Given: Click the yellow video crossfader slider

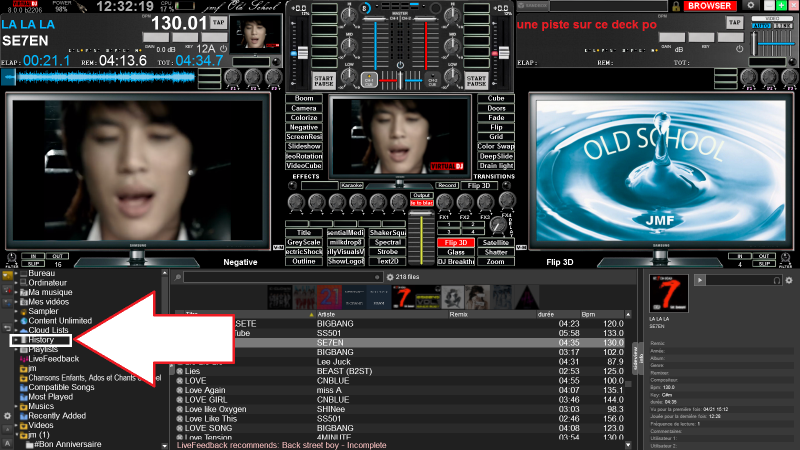Looking at the screenshot, I should [421, 240].
